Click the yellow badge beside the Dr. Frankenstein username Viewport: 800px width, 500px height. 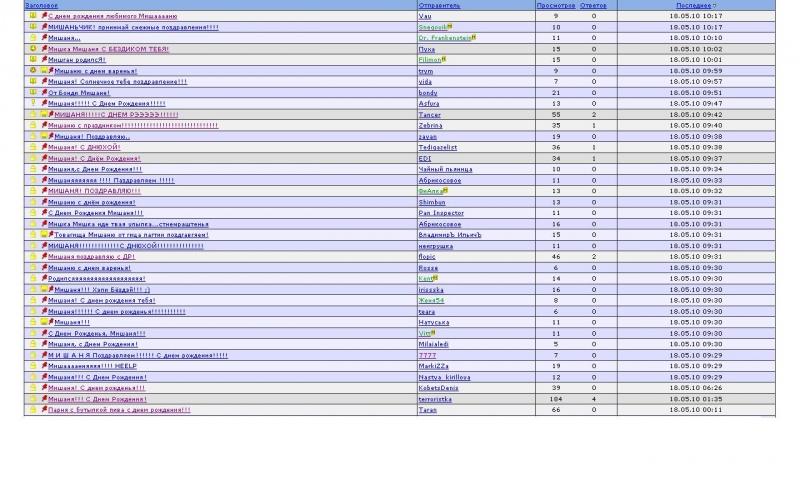[x=473, y=37]
